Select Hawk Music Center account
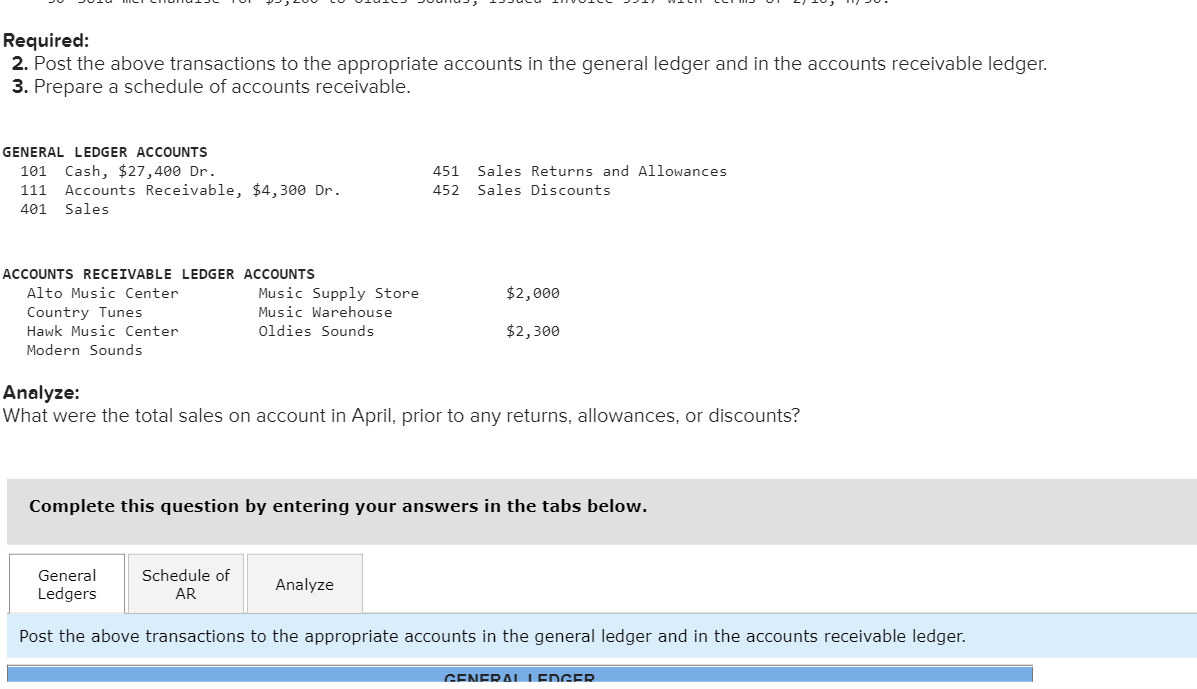Screen dimensions: 1197x689 click(103, 331)
